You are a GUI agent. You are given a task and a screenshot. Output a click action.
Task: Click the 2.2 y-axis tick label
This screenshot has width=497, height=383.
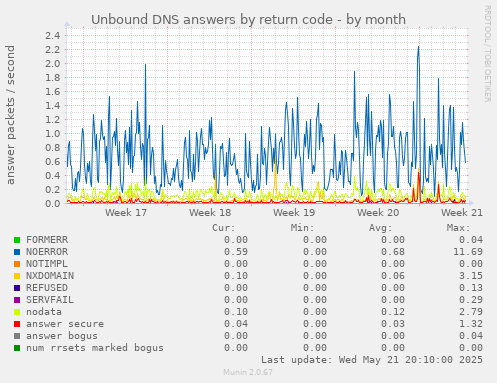point(53,50)
